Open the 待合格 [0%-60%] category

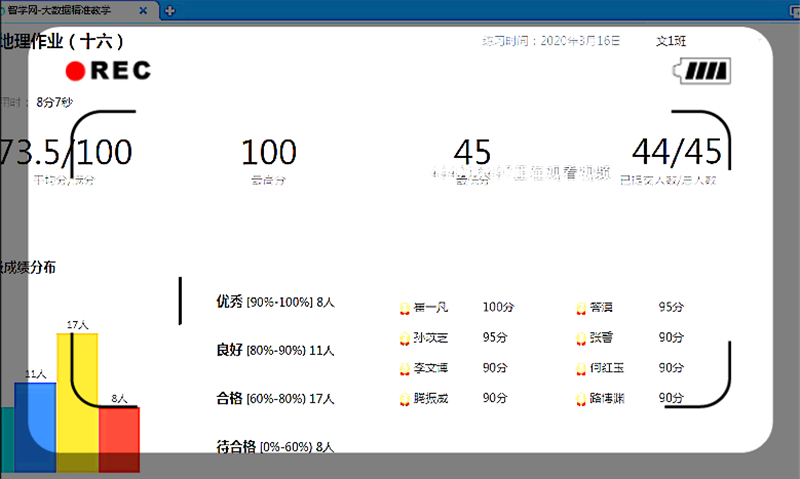(x=275, y=447)
